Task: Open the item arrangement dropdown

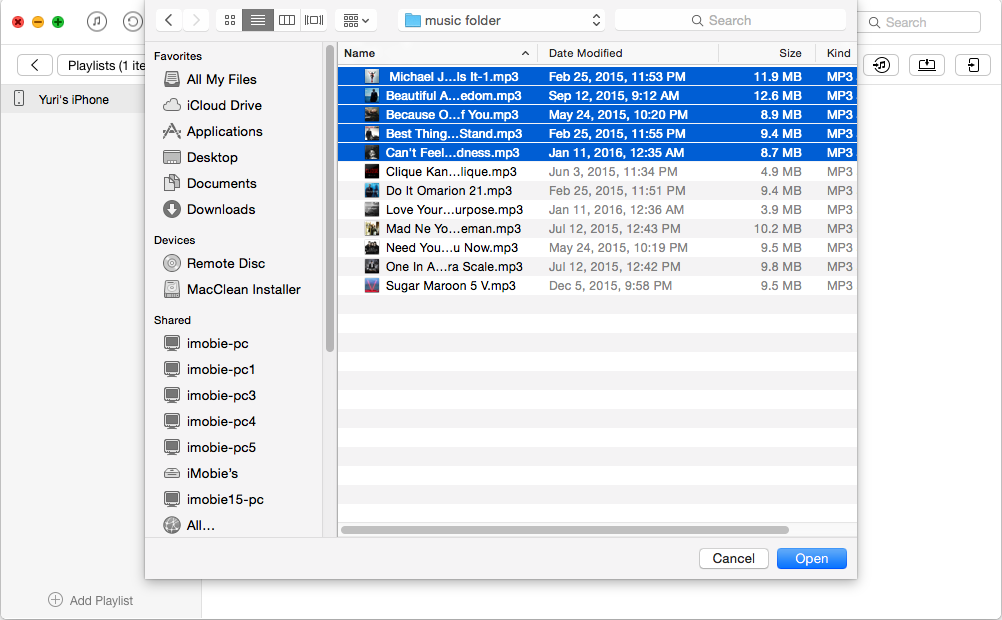Action: 355,20
